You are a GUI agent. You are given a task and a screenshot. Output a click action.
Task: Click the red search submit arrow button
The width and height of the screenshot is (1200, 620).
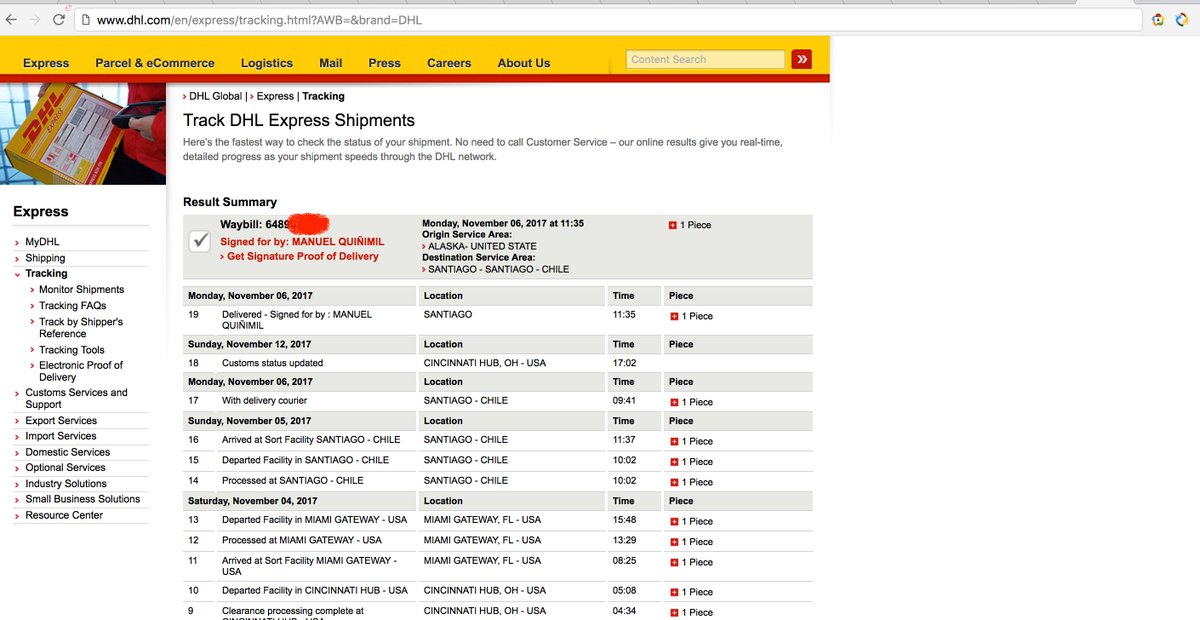point(801,60)
